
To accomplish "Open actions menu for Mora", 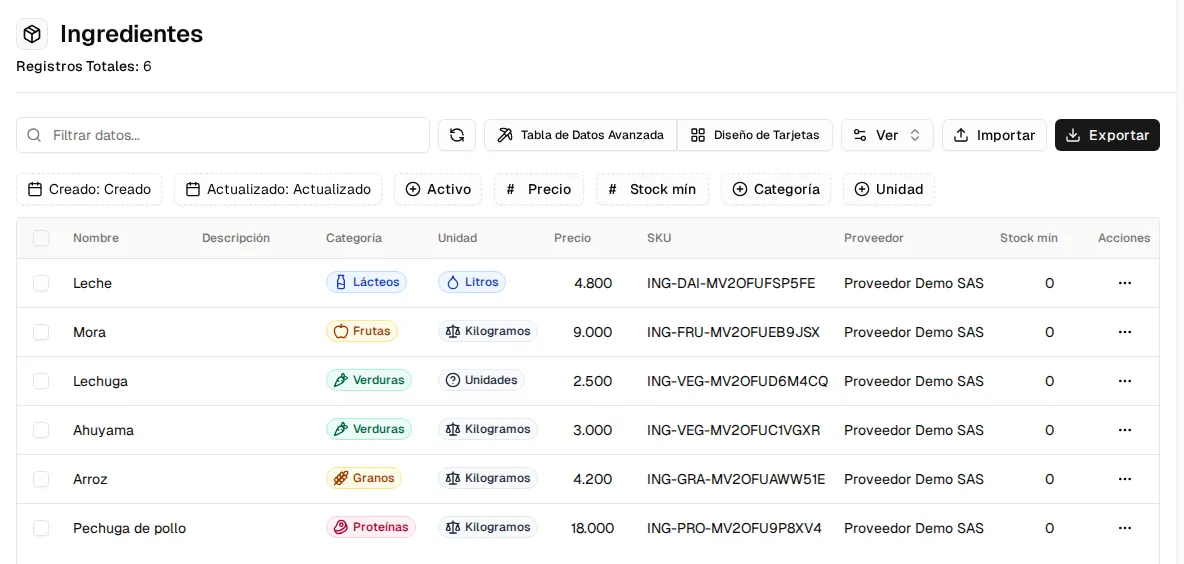I will [x=1124, y=332].
